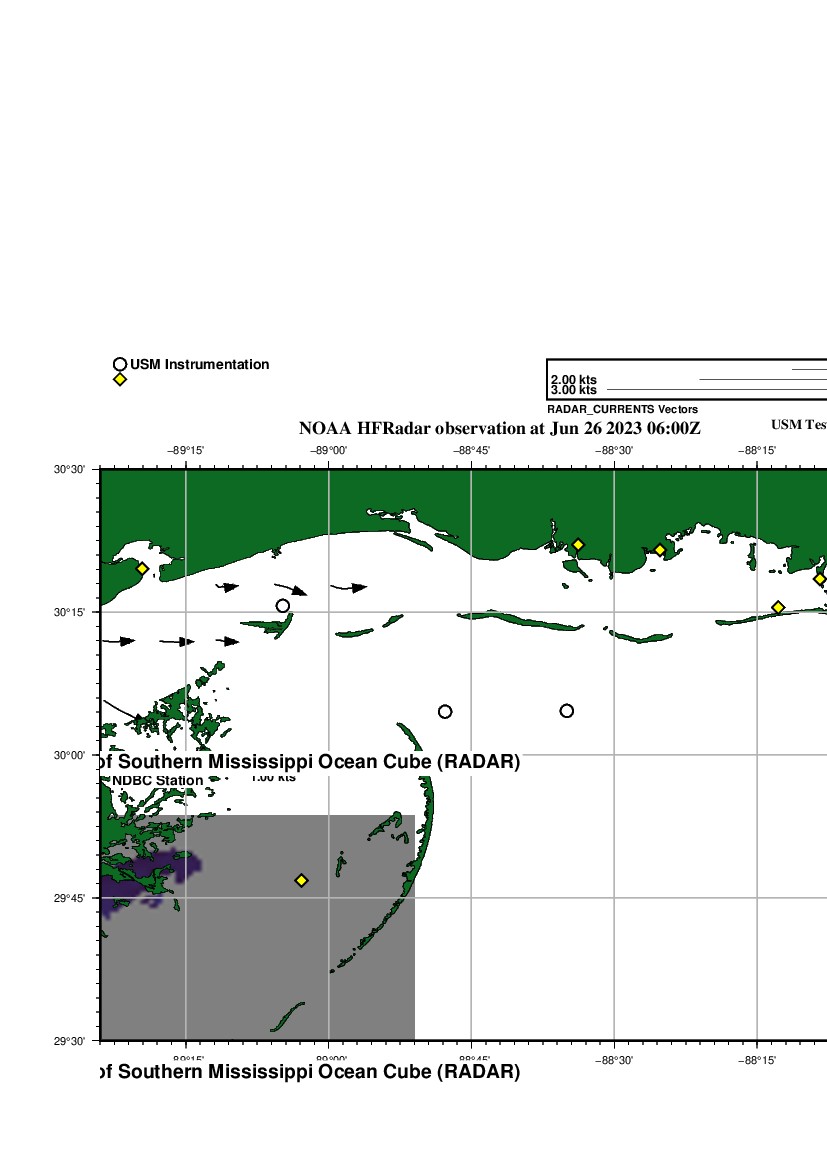This screenshot has width=827, height=1170.
Task: Click the 30°15' latitude axis label
Action: pos(76,612)
